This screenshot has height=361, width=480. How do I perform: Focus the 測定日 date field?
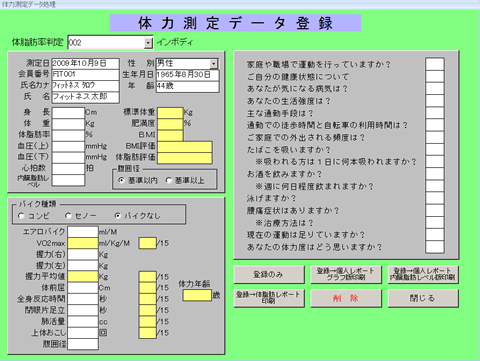[85, 64]
